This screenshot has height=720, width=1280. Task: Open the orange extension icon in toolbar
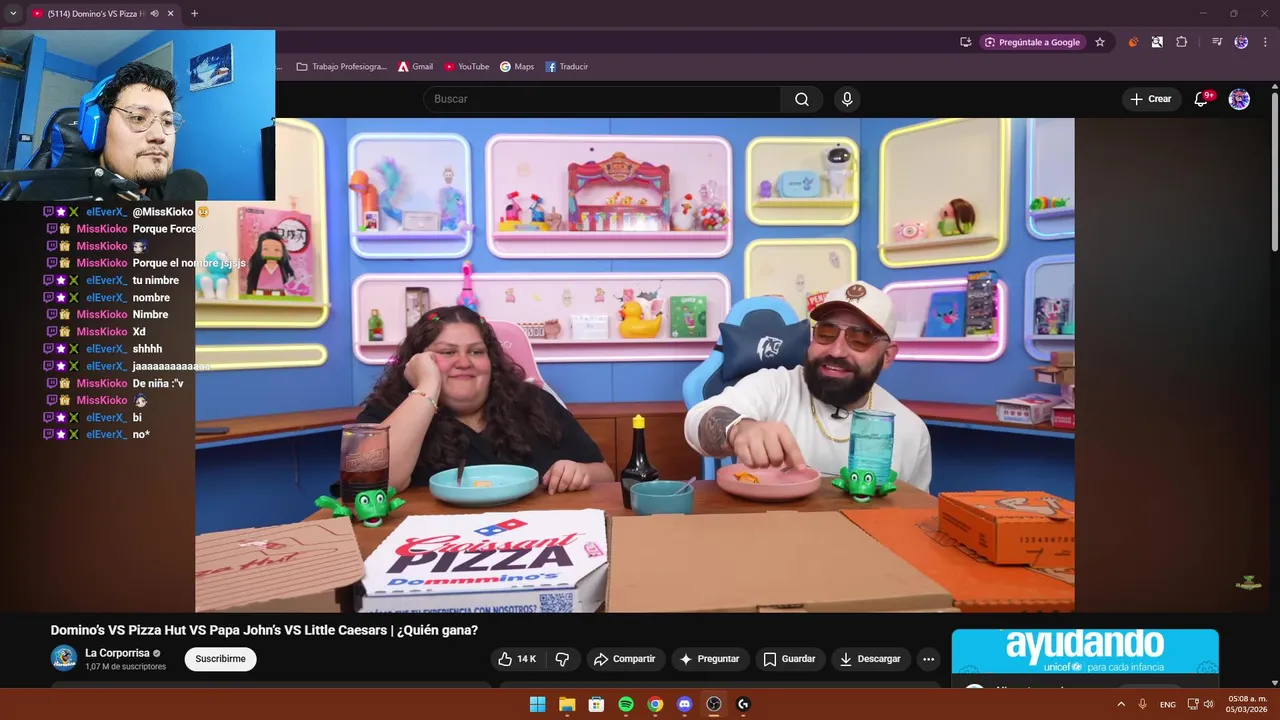pyautogui.click(x=1133, y=42)
